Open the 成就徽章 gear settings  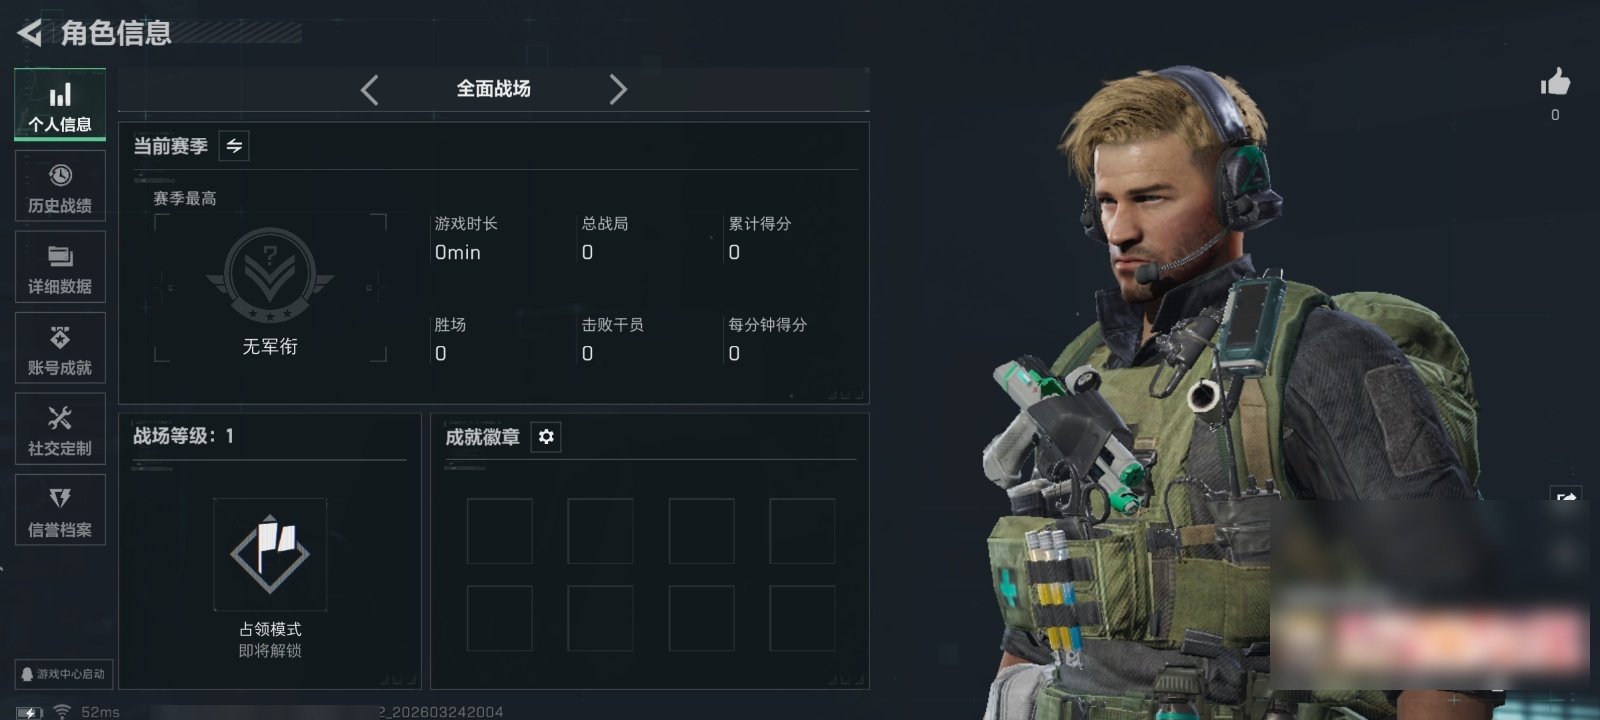[546, 437]
